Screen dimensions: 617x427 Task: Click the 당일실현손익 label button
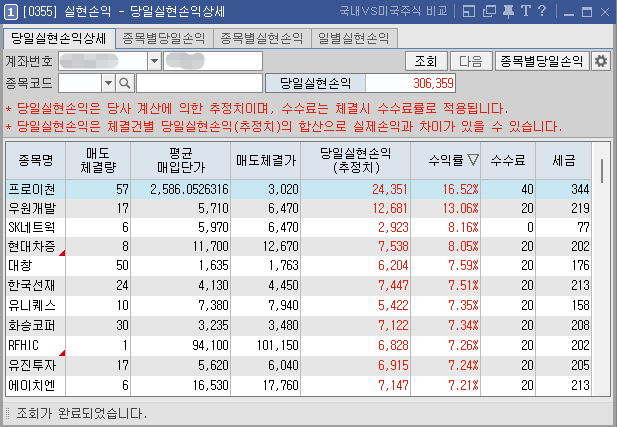[x=316, y=83]
